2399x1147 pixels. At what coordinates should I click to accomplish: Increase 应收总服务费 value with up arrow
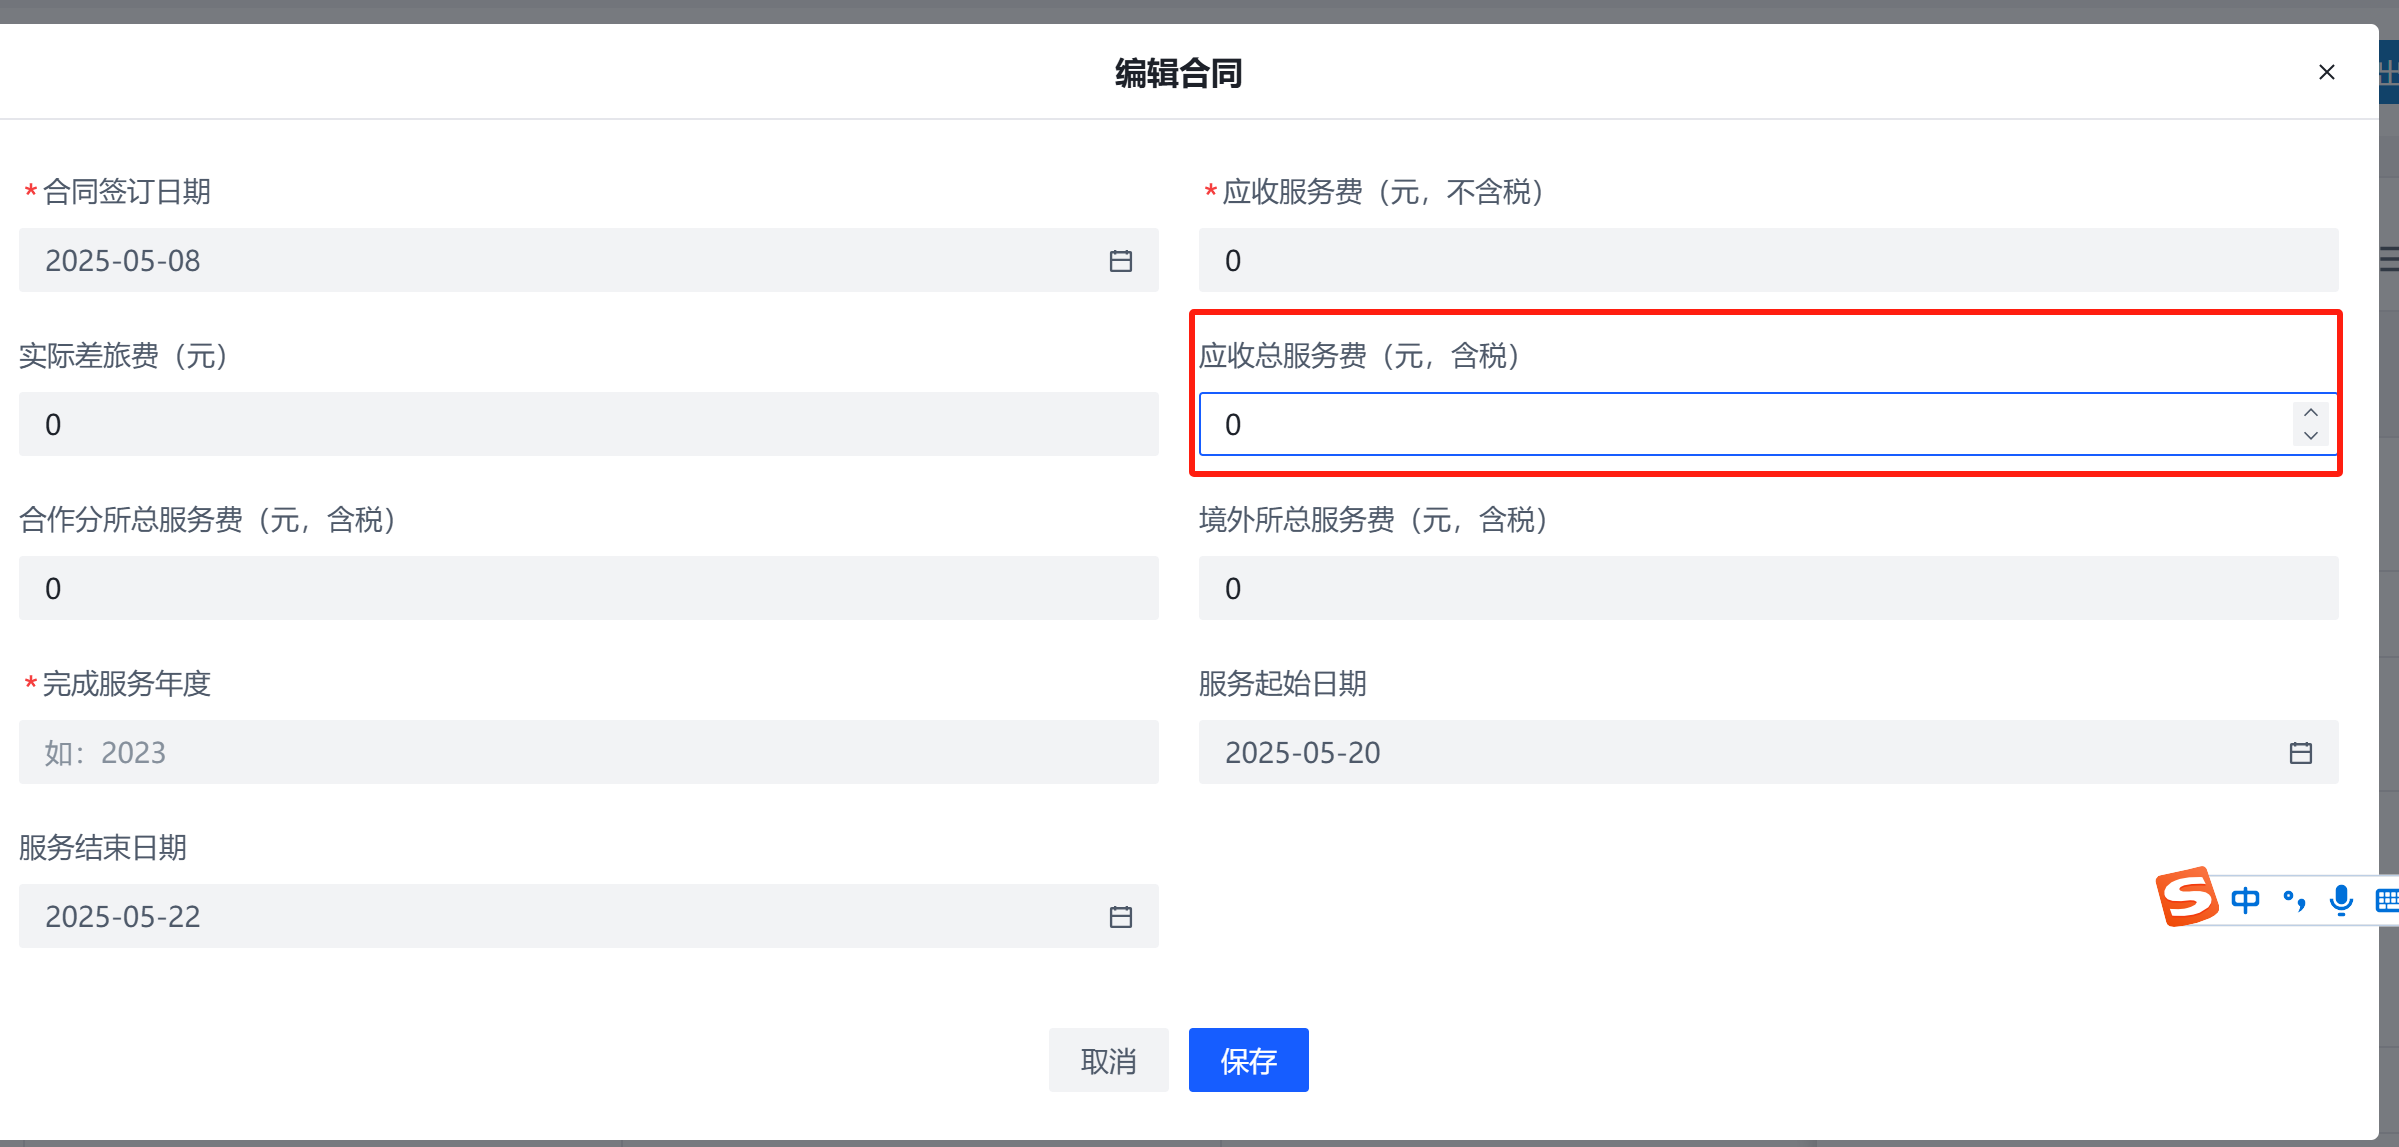pyautogui.click(x=2310, y=413)
